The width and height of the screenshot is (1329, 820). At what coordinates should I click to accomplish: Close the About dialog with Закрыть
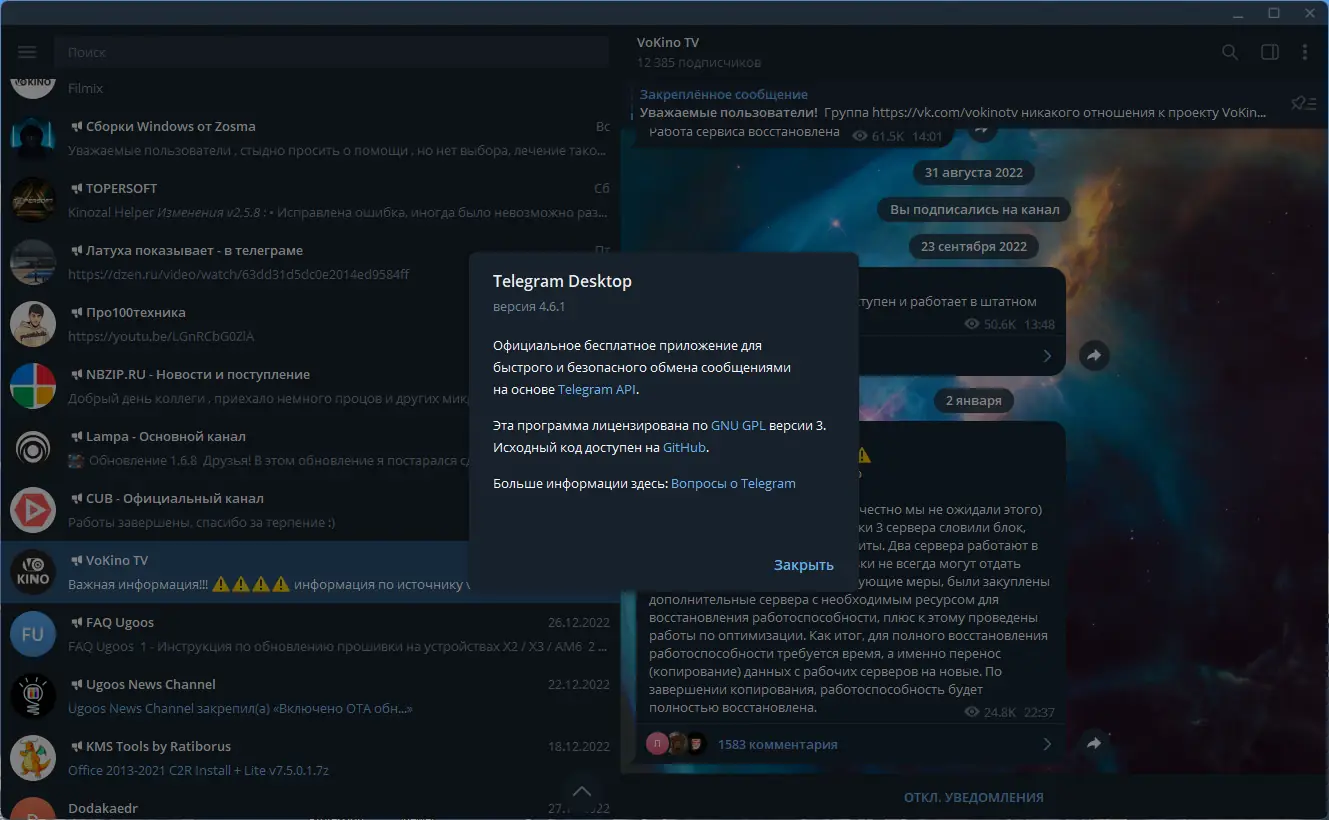(803, 565)
